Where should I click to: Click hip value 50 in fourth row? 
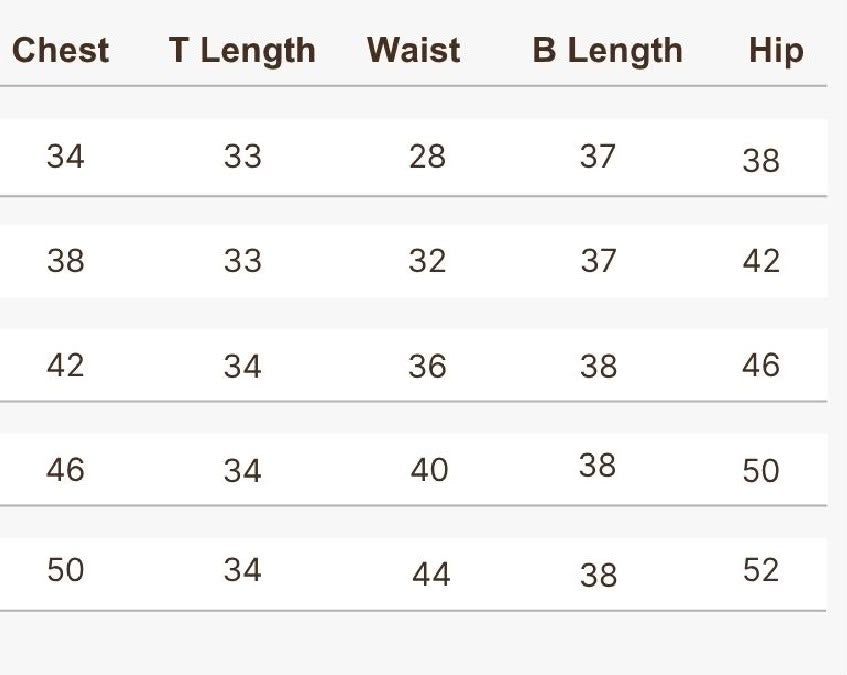[x=761, y=470]
